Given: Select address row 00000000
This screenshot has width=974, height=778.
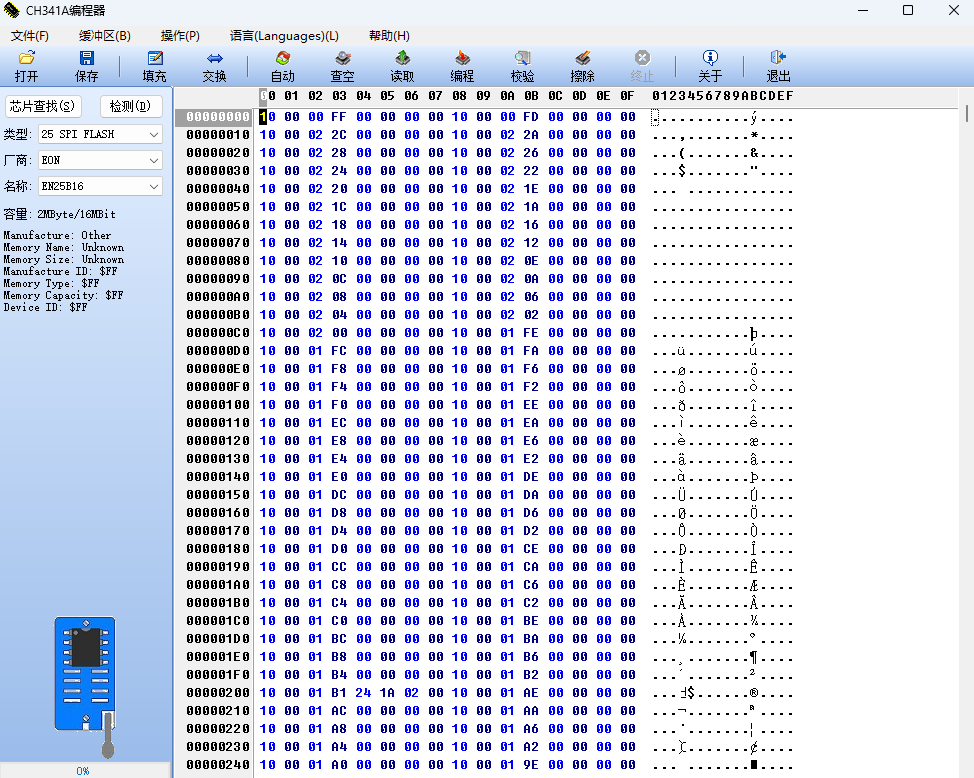Looking at the screenshot, I should click(217, 117).
